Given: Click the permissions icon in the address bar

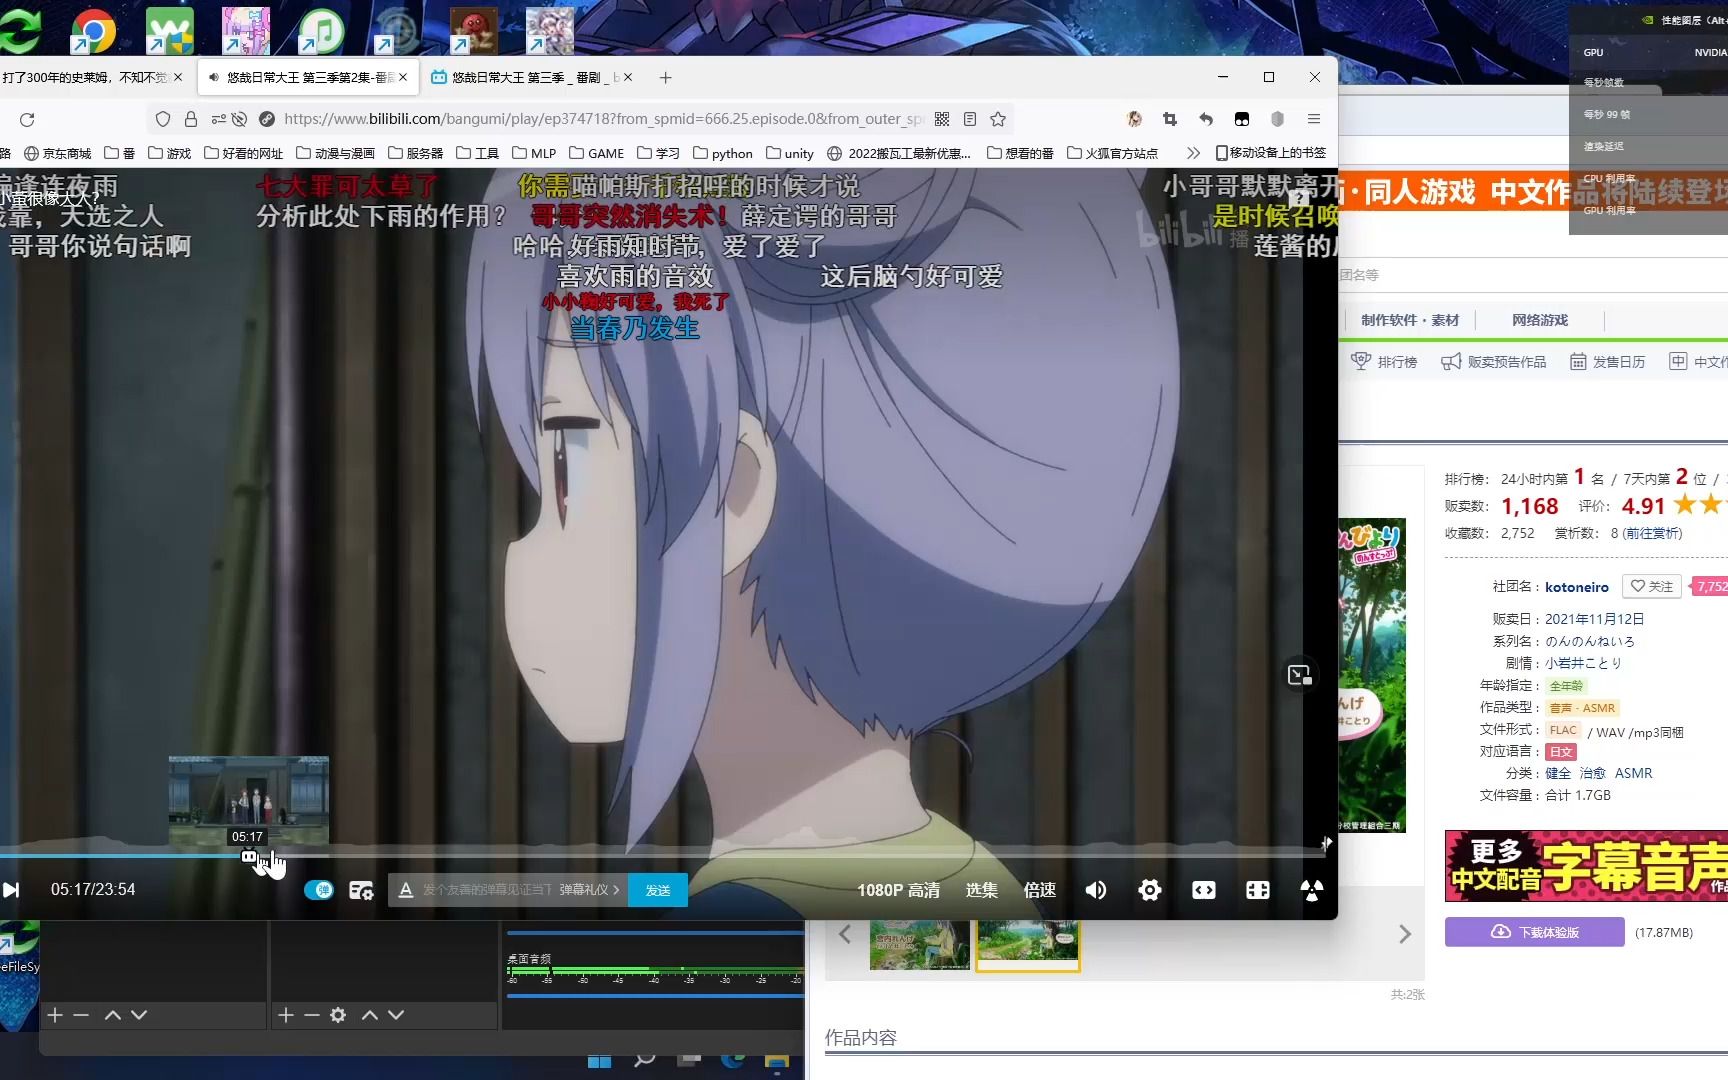Looking at the screenshot, I should 217,119.
